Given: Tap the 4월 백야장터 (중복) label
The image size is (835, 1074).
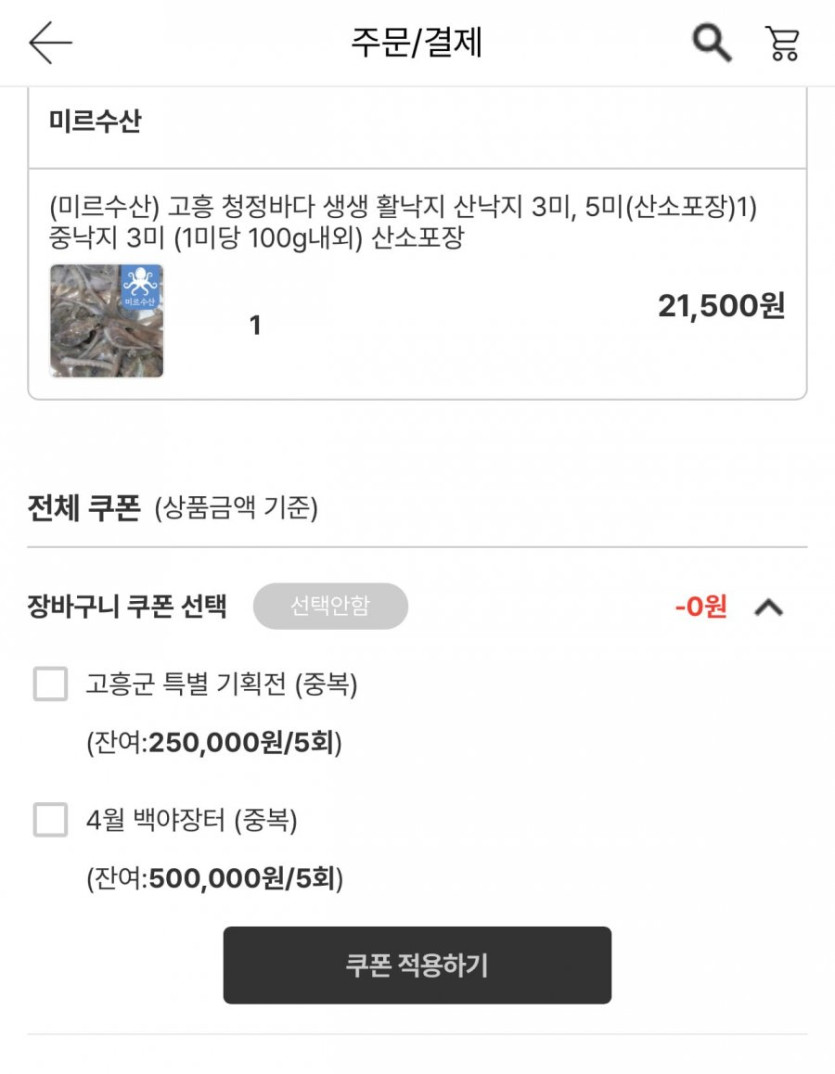Looking at the screenshot, I should tap(192, 821).
